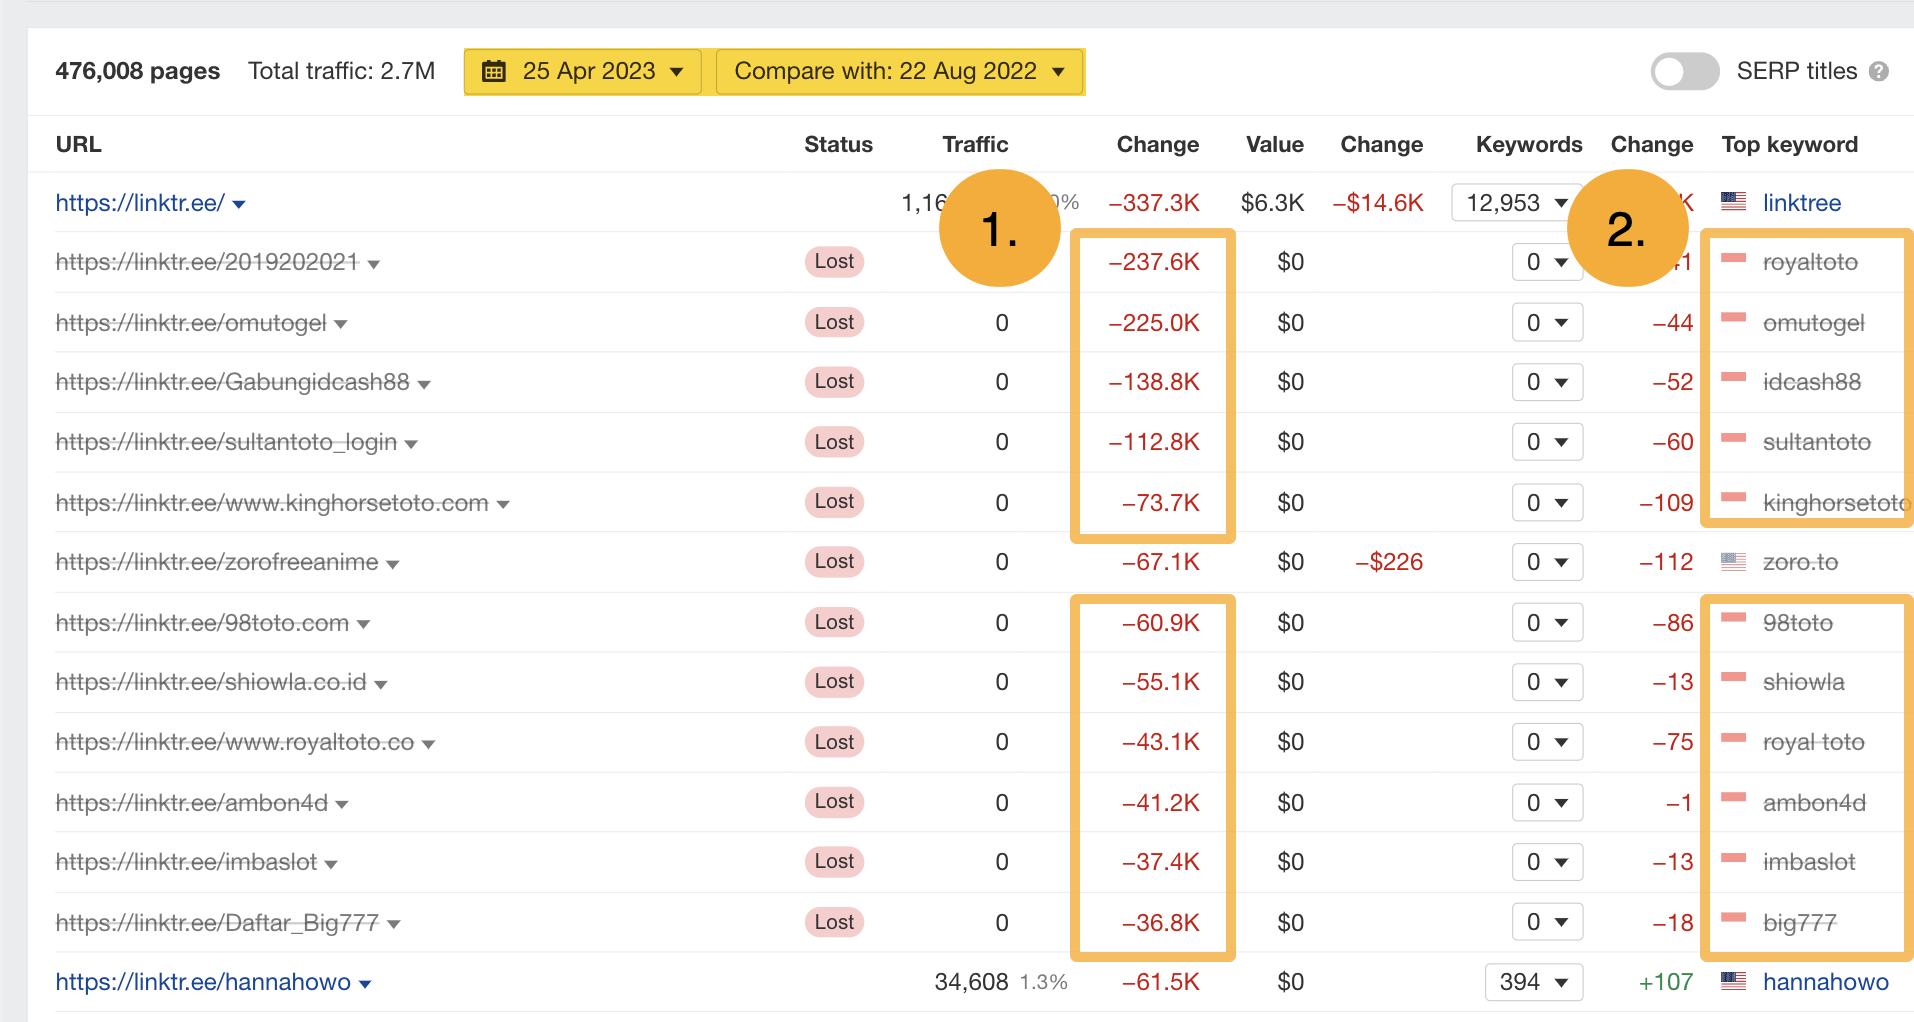Image resolution: width=1914 pixels, height=1022 pixels.
Task: Open the calendar icon on the date picker
Action: pos(495,71)
